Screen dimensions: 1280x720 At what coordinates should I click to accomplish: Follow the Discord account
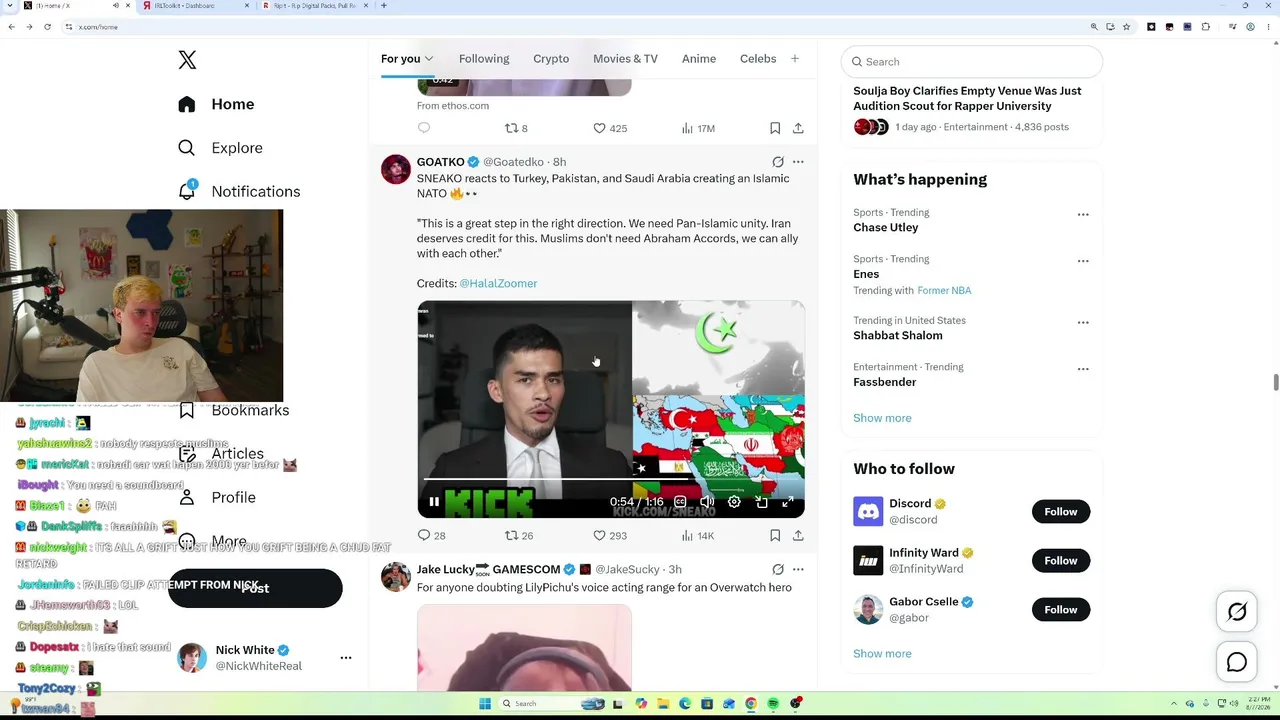click(1061, 512)
